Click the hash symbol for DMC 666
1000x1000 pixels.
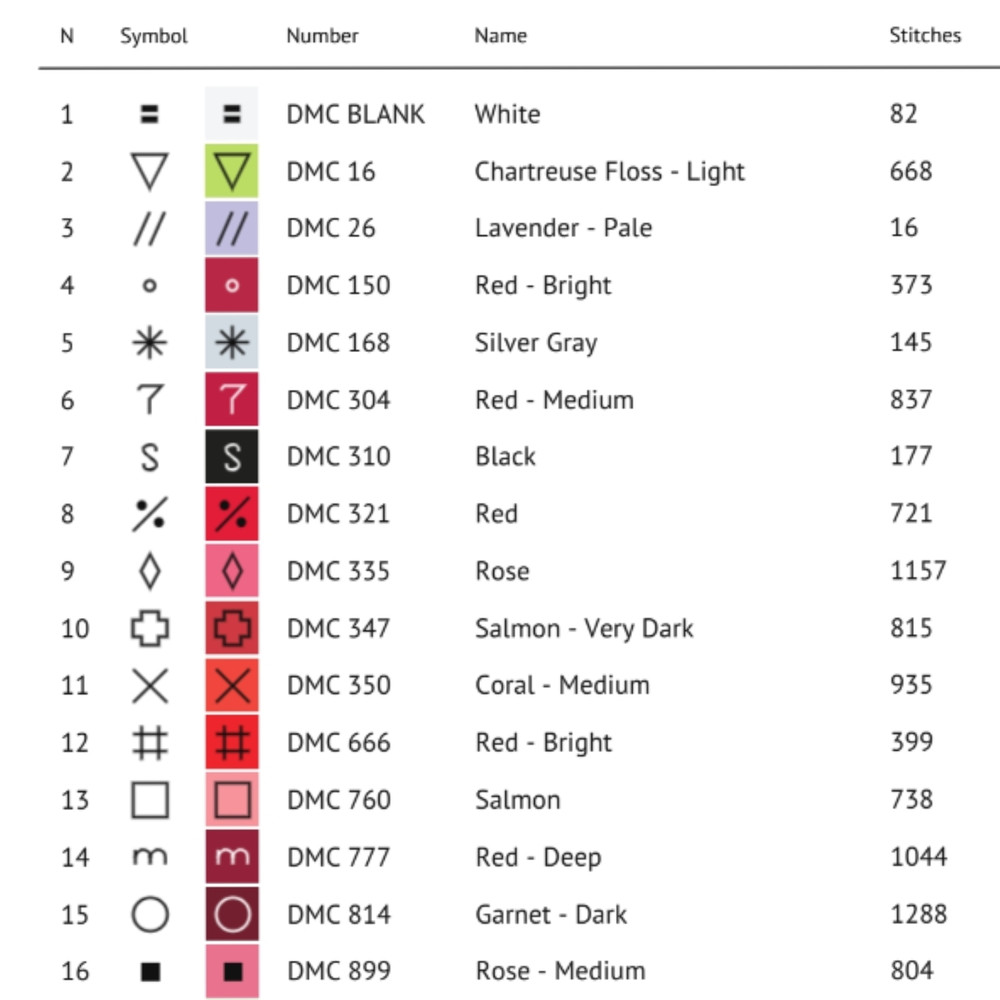(149, 743)
